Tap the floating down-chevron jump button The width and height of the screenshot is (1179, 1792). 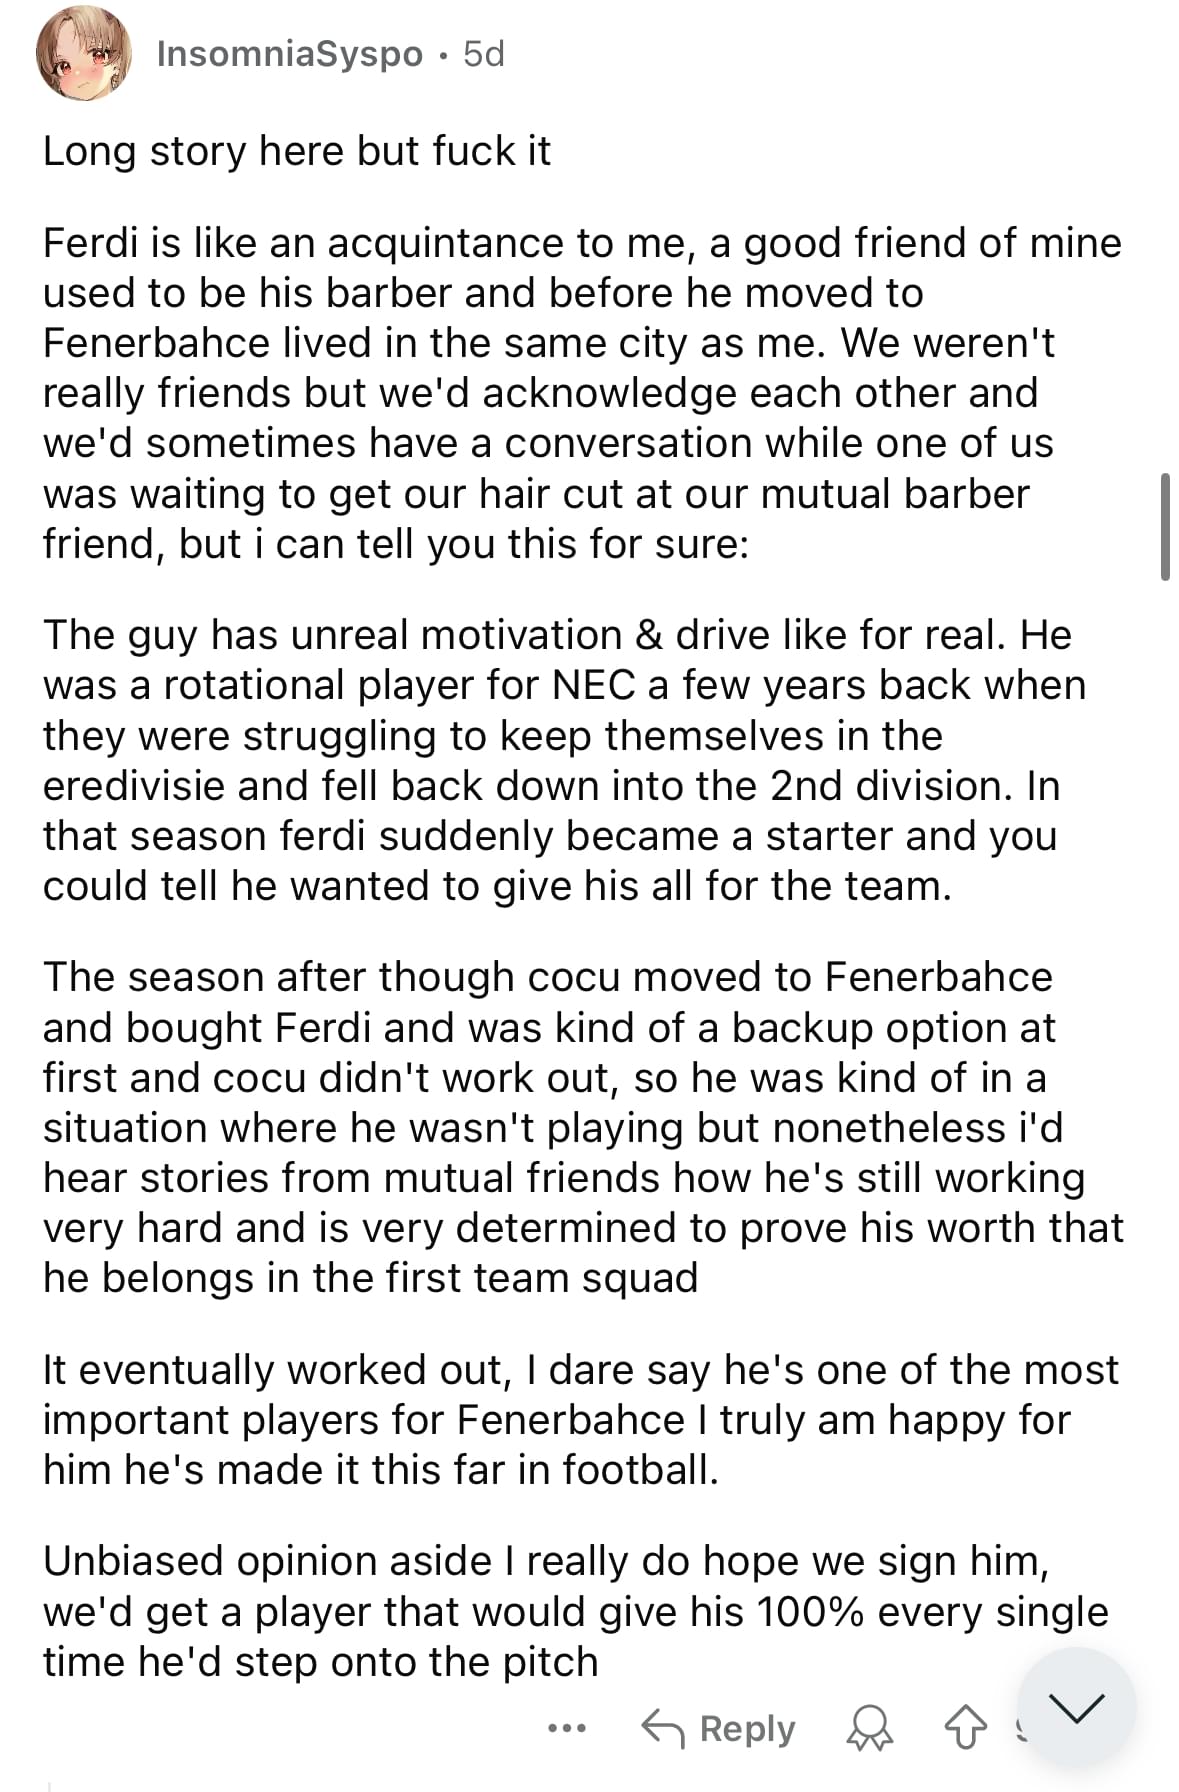tap(1076, 1708)
